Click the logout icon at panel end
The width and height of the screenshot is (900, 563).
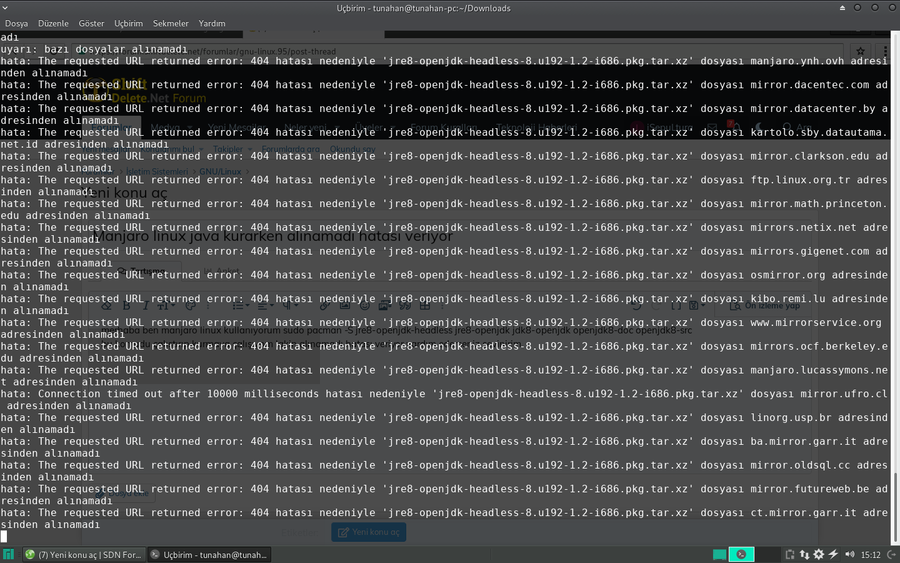pos(891,554)
